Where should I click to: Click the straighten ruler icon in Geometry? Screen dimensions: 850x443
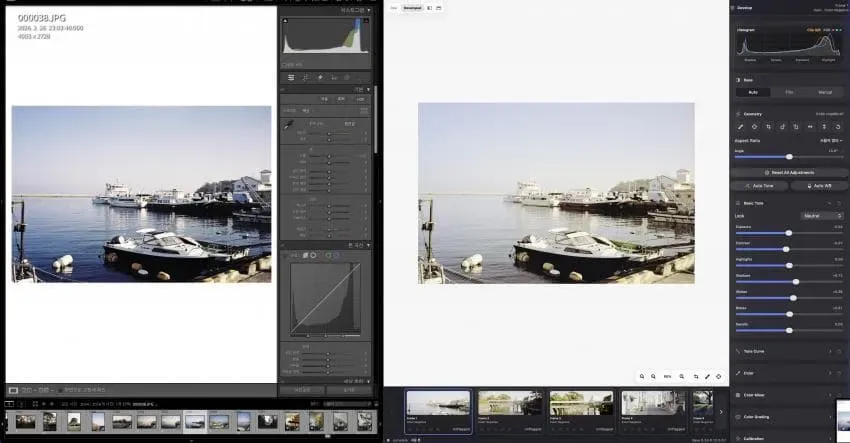pos(740,127)
